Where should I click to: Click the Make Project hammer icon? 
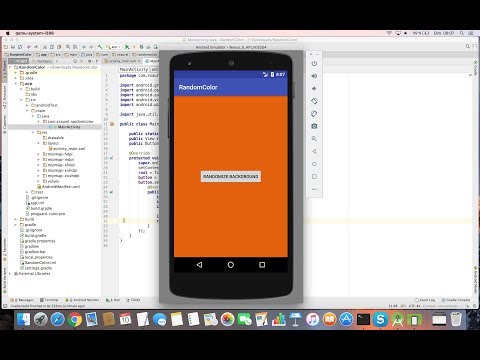[100, 47]
